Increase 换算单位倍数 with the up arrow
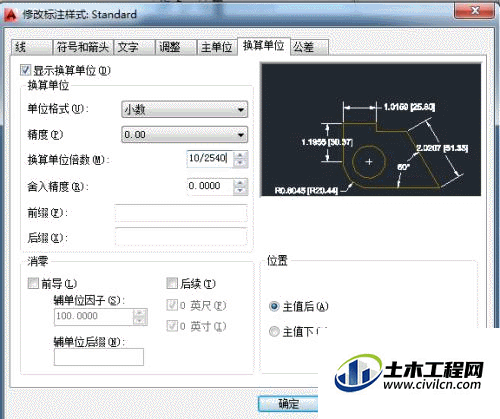Screen dimensions: 500x419 pyautogui.click(x=240, y=155)
